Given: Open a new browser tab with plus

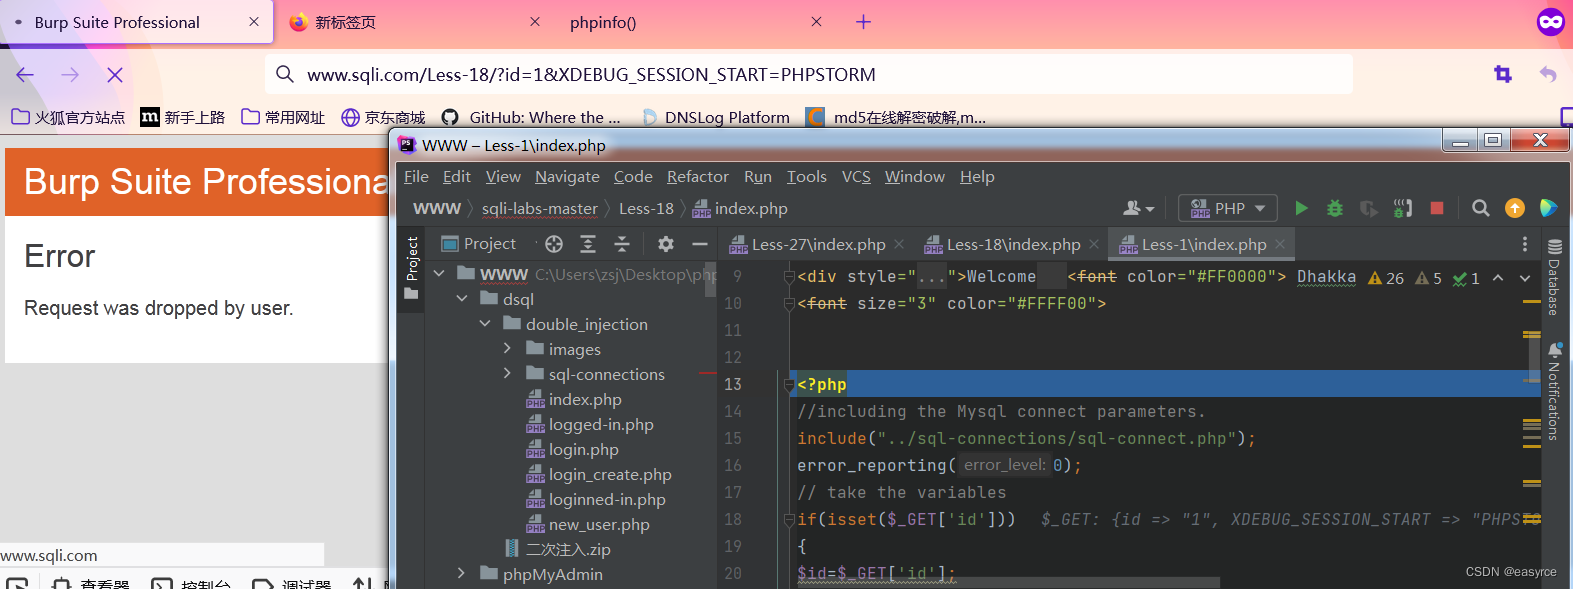Looking at the screenshot, I should tap(863, 22).
